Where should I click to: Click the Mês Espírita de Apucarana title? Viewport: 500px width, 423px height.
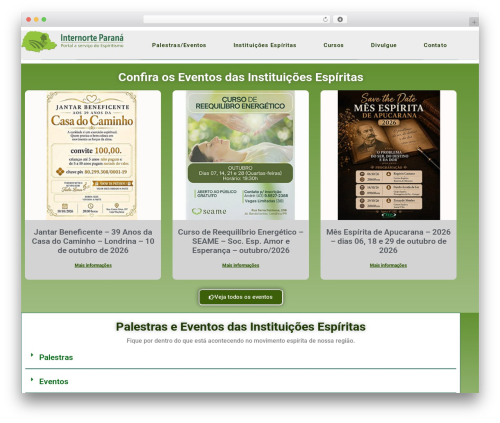tap(388, 241)
